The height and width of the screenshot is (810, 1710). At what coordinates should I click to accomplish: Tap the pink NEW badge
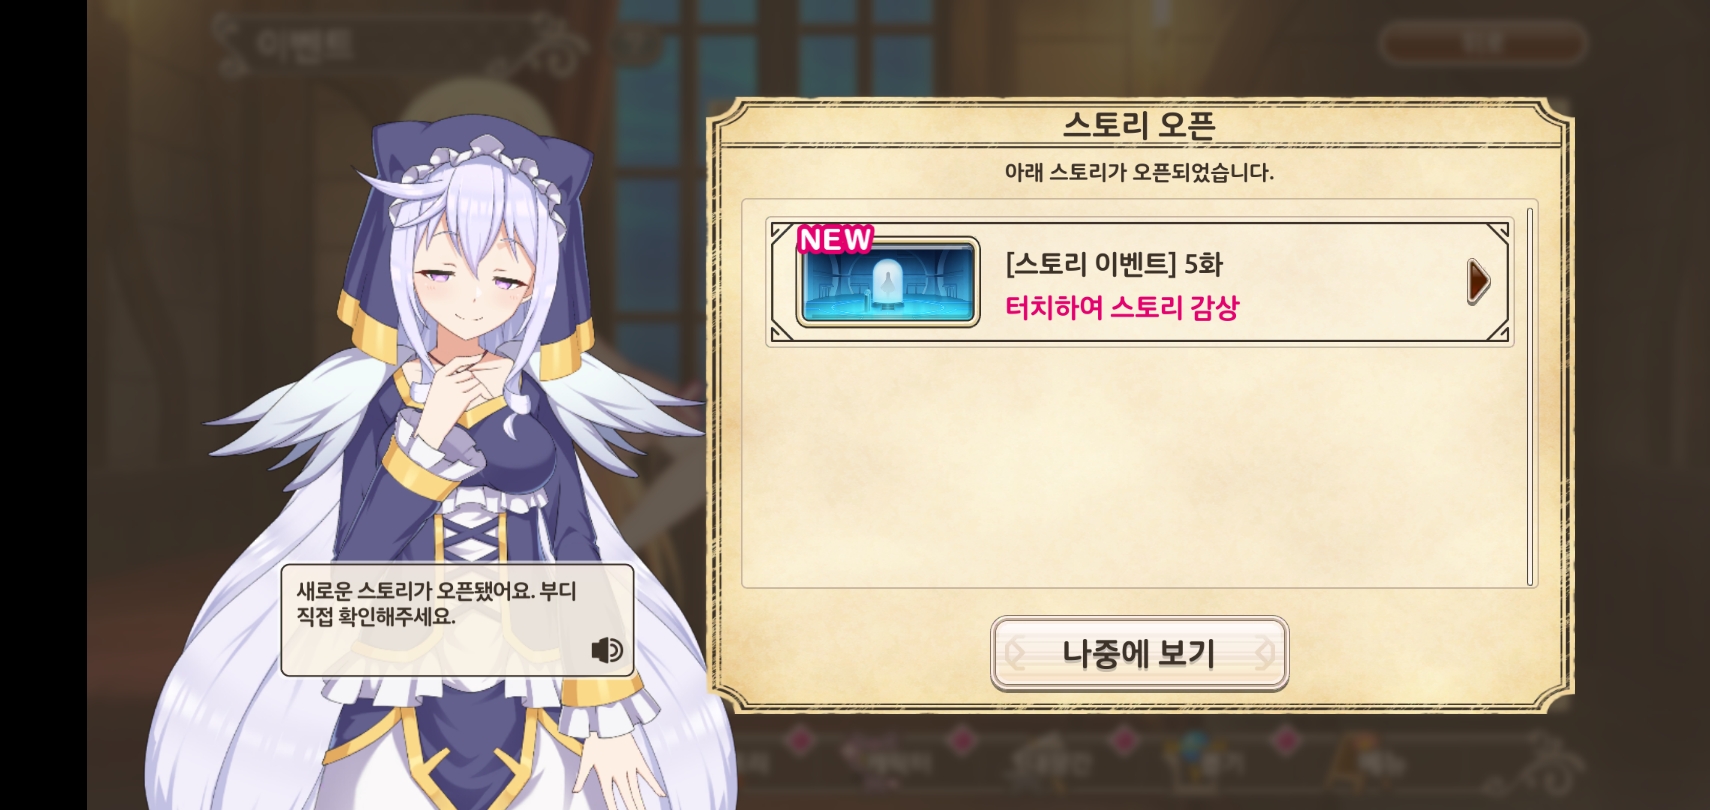[835, 239]
